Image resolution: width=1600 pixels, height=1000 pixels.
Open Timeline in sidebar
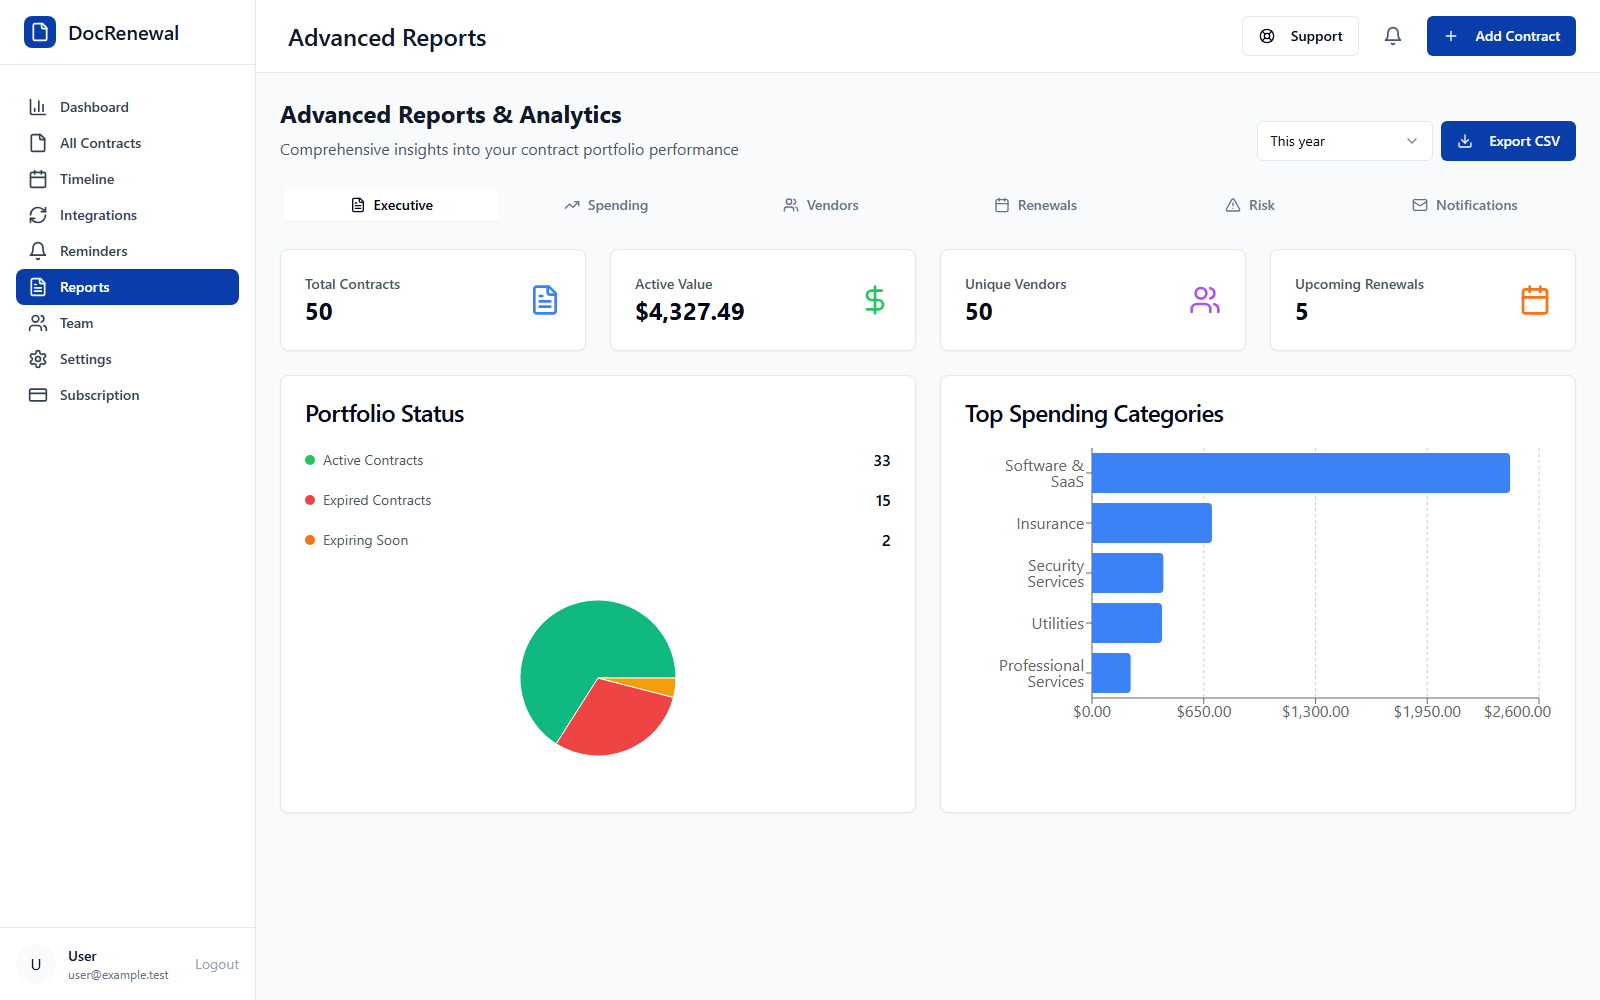click(127, 179)
